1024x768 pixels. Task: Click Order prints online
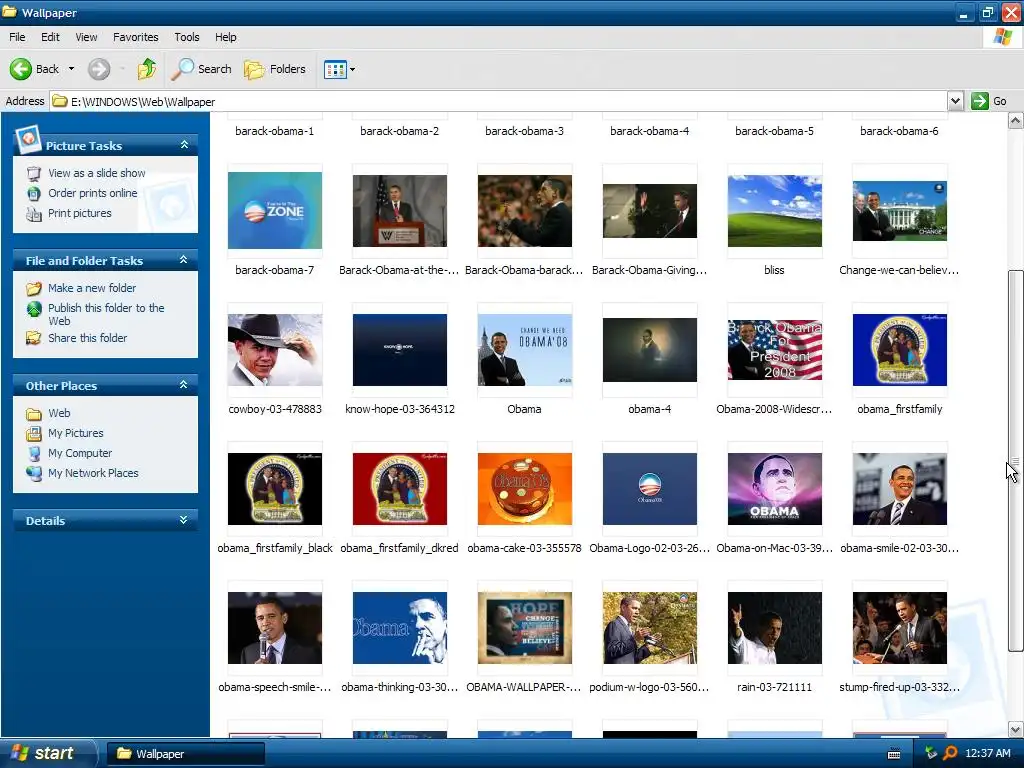[93, 193]
